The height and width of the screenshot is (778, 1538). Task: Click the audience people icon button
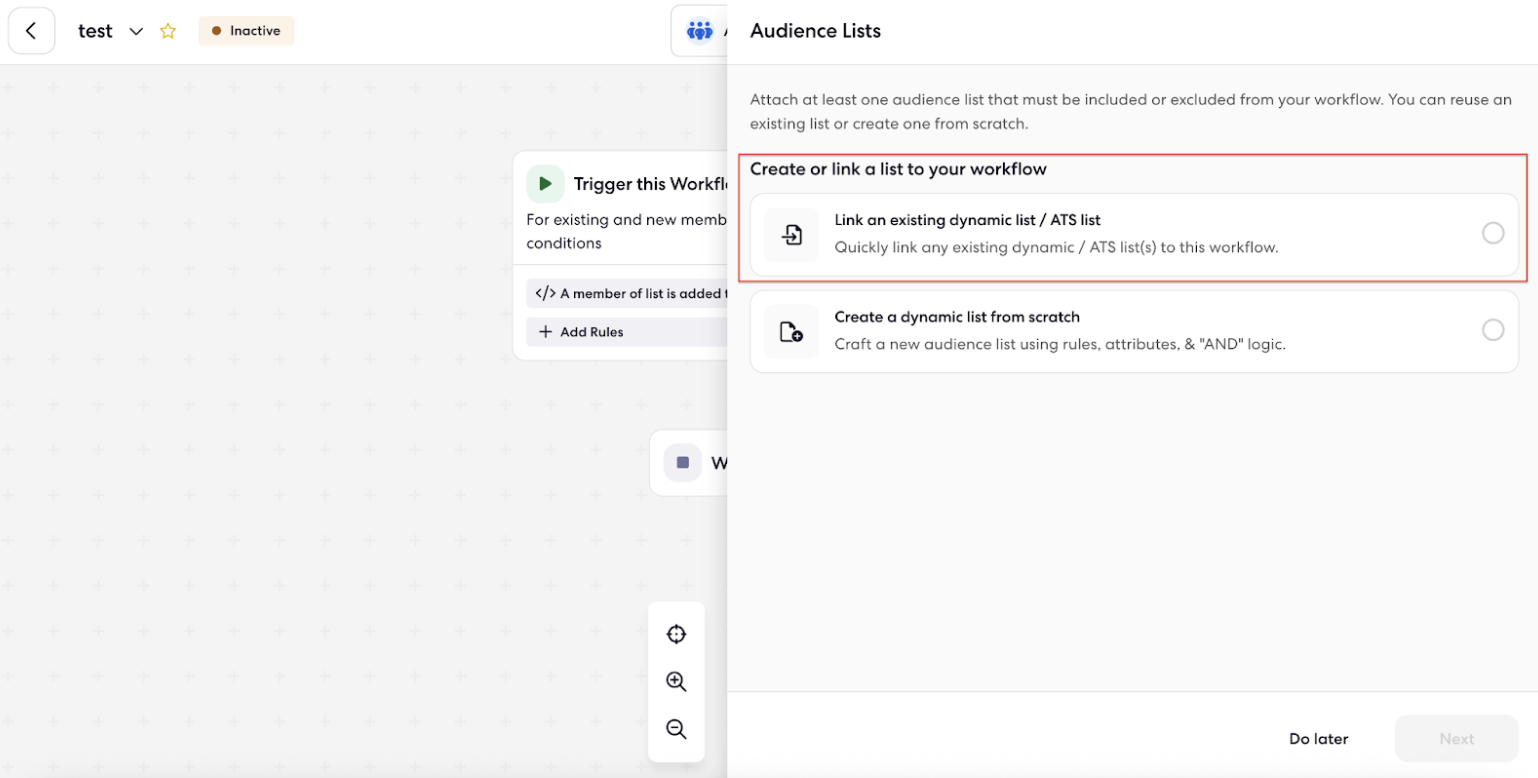(x=698, y=31)
